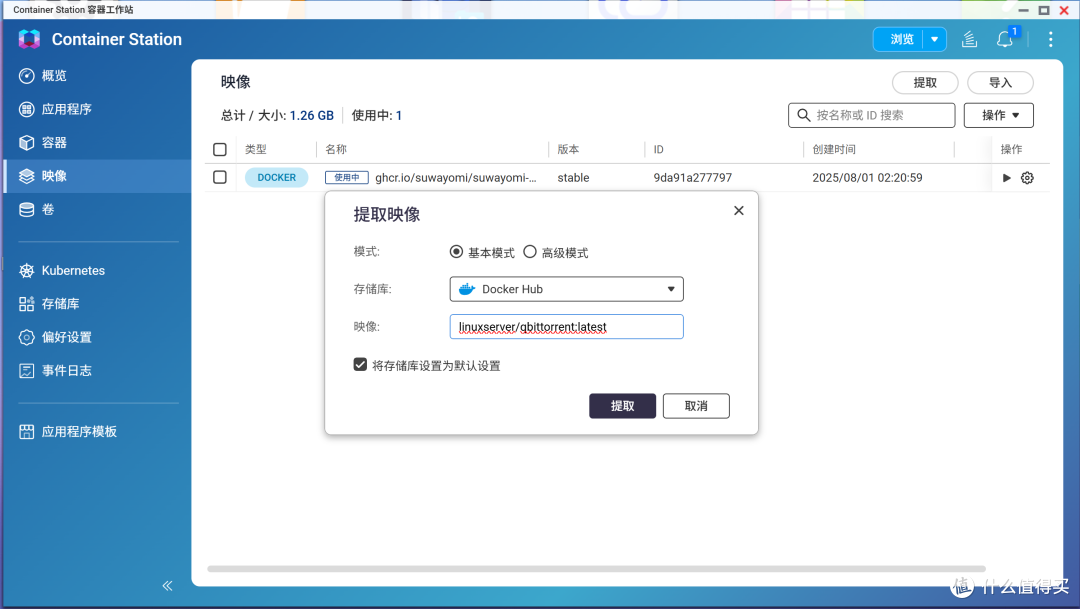This screenshot has height=609, width=1080.
Task: Click the 事件日志 event log icon
Action: coord(26,371)
